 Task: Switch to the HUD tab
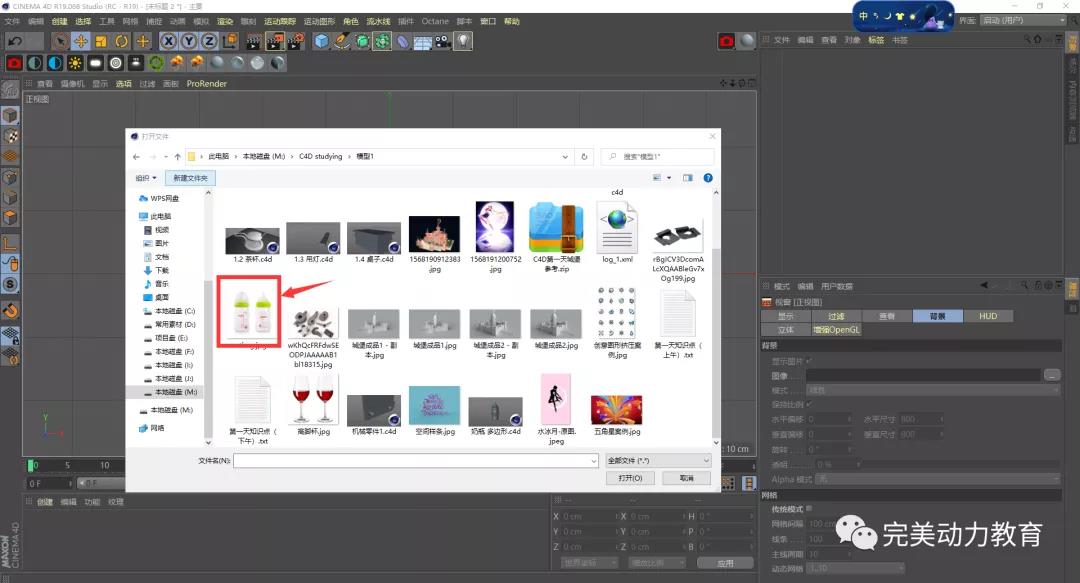(x=987, y=316)
